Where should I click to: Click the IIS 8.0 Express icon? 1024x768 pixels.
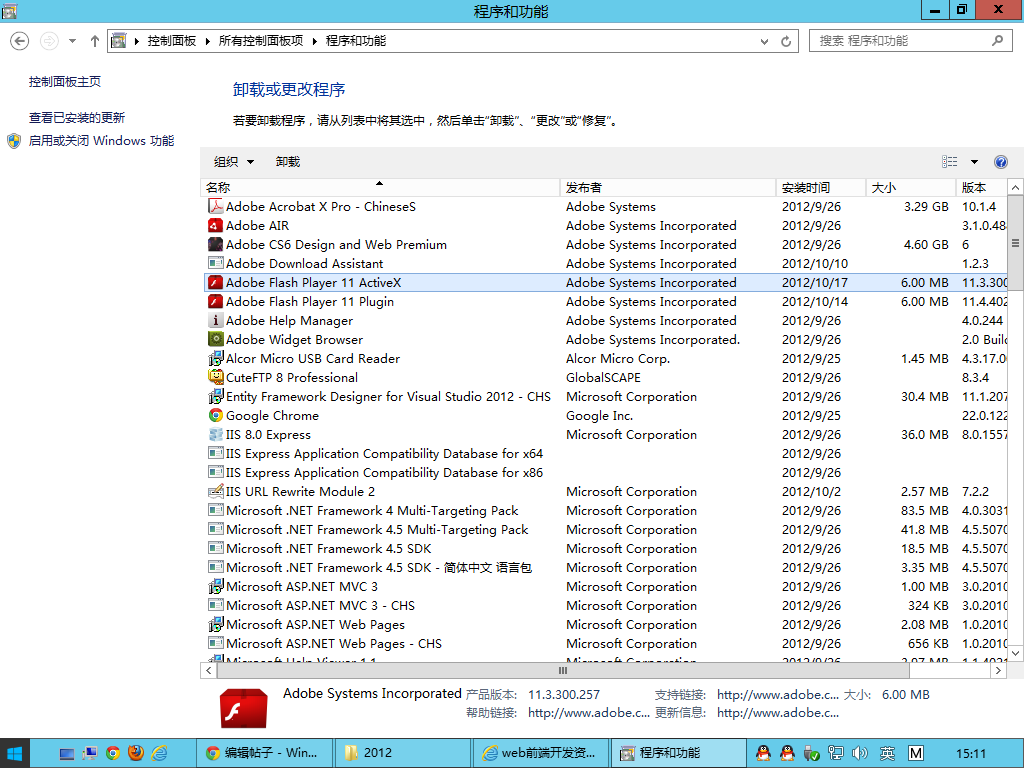click(215, 434)
